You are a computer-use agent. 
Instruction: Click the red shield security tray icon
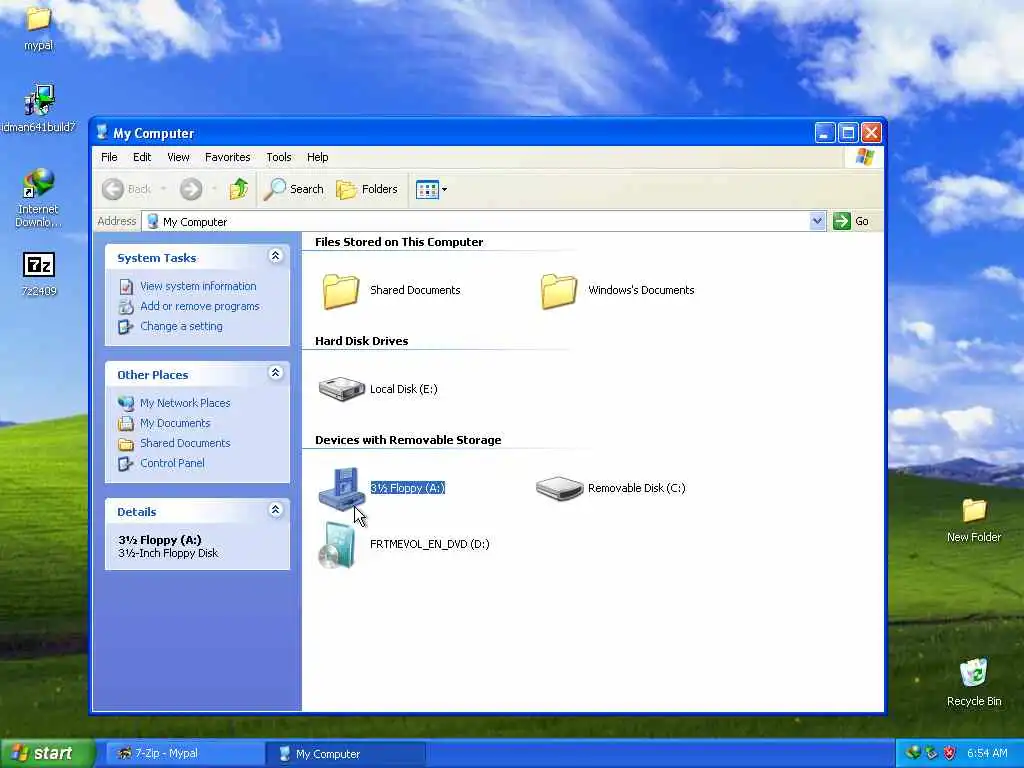coord(950,753)
